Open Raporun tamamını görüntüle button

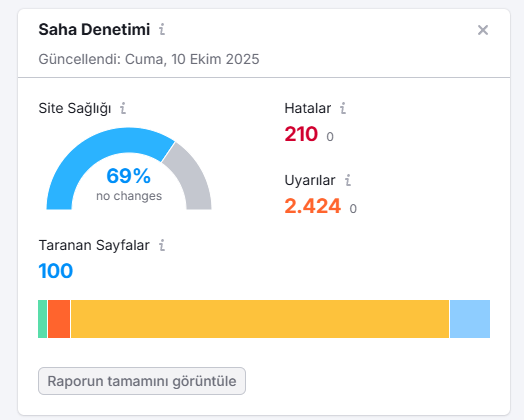[142, 381]
